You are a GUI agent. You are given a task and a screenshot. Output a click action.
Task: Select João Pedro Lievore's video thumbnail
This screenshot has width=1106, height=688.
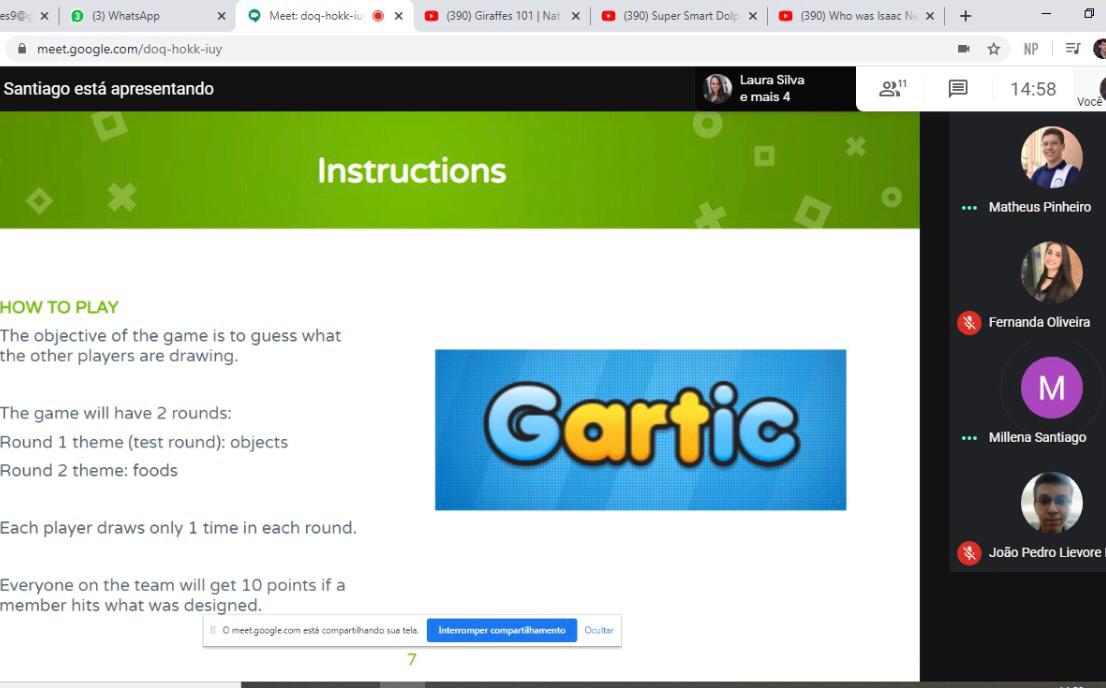point(1052,502)
